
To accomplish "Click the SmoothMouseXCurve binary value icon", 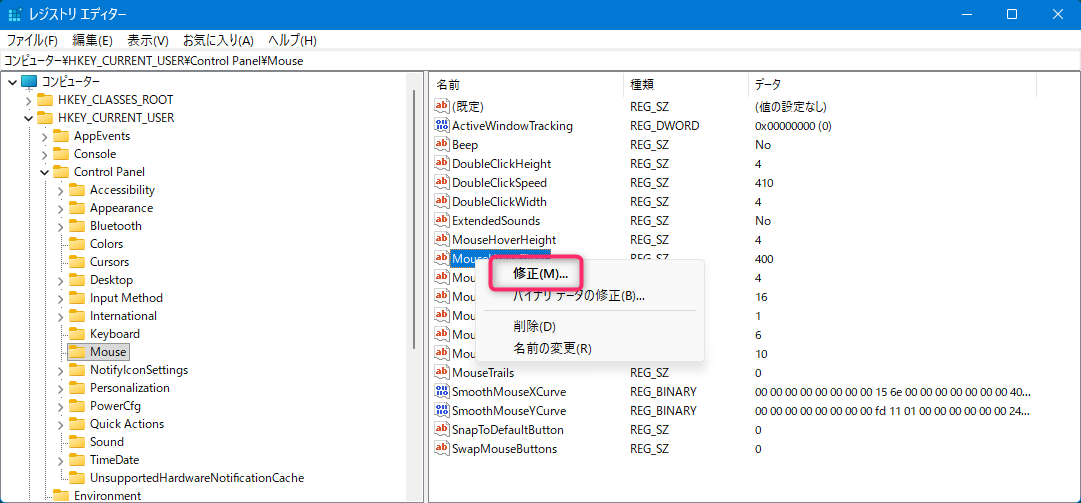I will [443, 392].
